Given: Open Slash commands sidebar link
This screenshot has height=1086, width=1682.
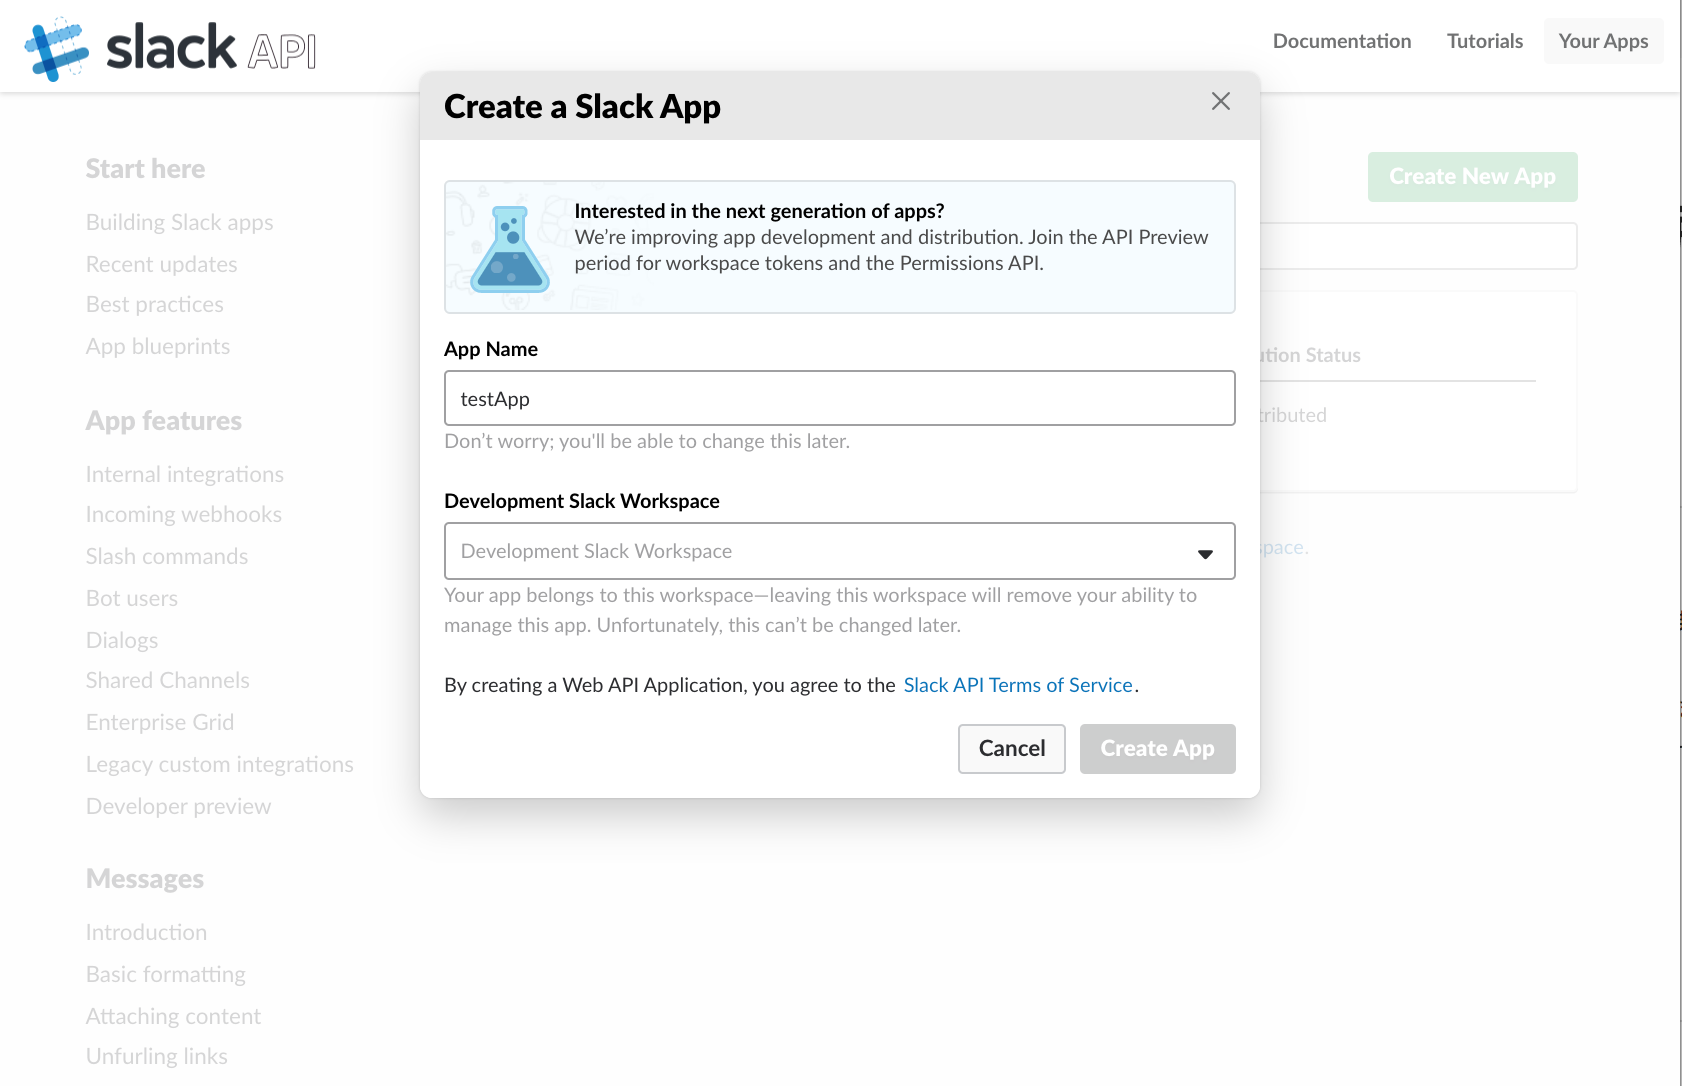Looking at the screenshot, I should point(167,556).
